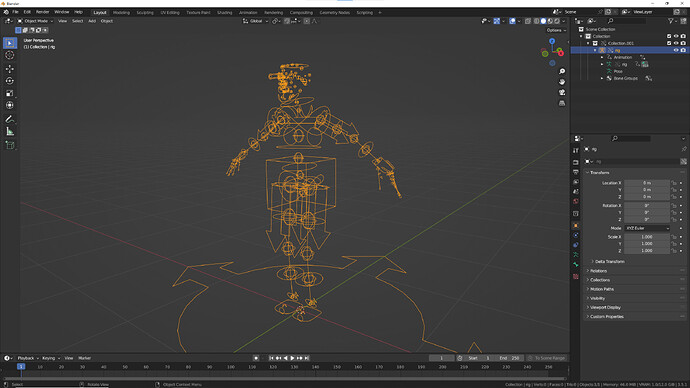
Task: Toggle X-ray display in viewport header
Action: click(x=528, y=21)
